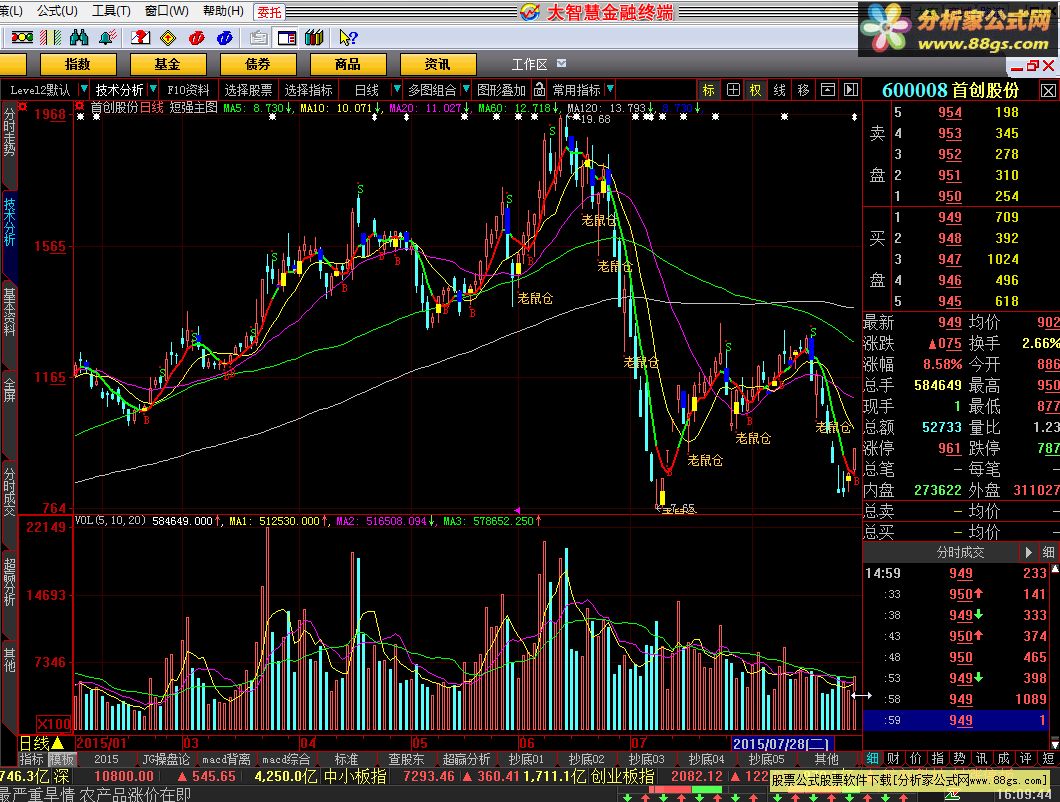Select the 超赢分析 indicator tab
Image resolution: width=1060 pixels, height=802 pixels.
coord(466,759)
